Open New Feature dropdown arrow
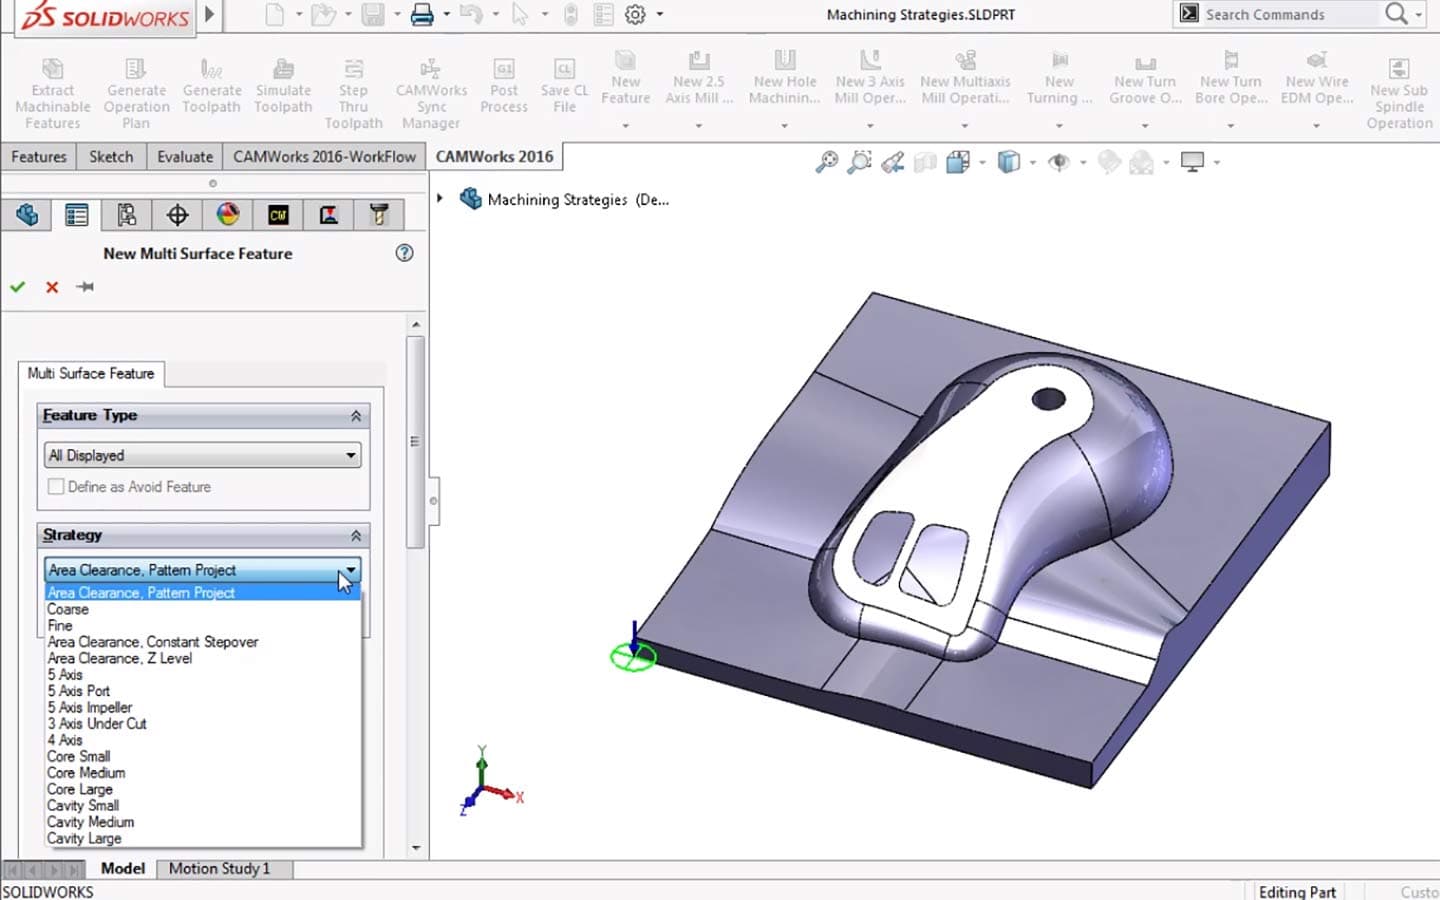This screenshot has width=1440, height=900. pyautogui.click(x=626, y=126)
